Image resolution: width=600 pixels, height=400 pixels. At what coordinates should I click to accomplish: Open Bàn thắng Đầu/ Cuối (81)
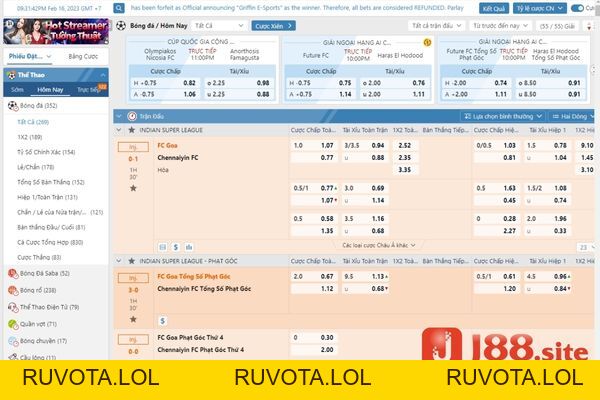click(x=51, y=227)
